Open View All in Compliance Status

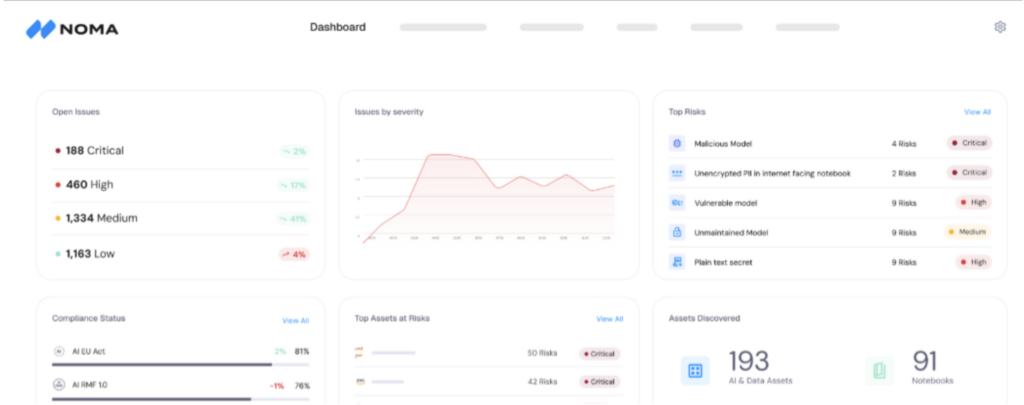[x=295, y=321]
